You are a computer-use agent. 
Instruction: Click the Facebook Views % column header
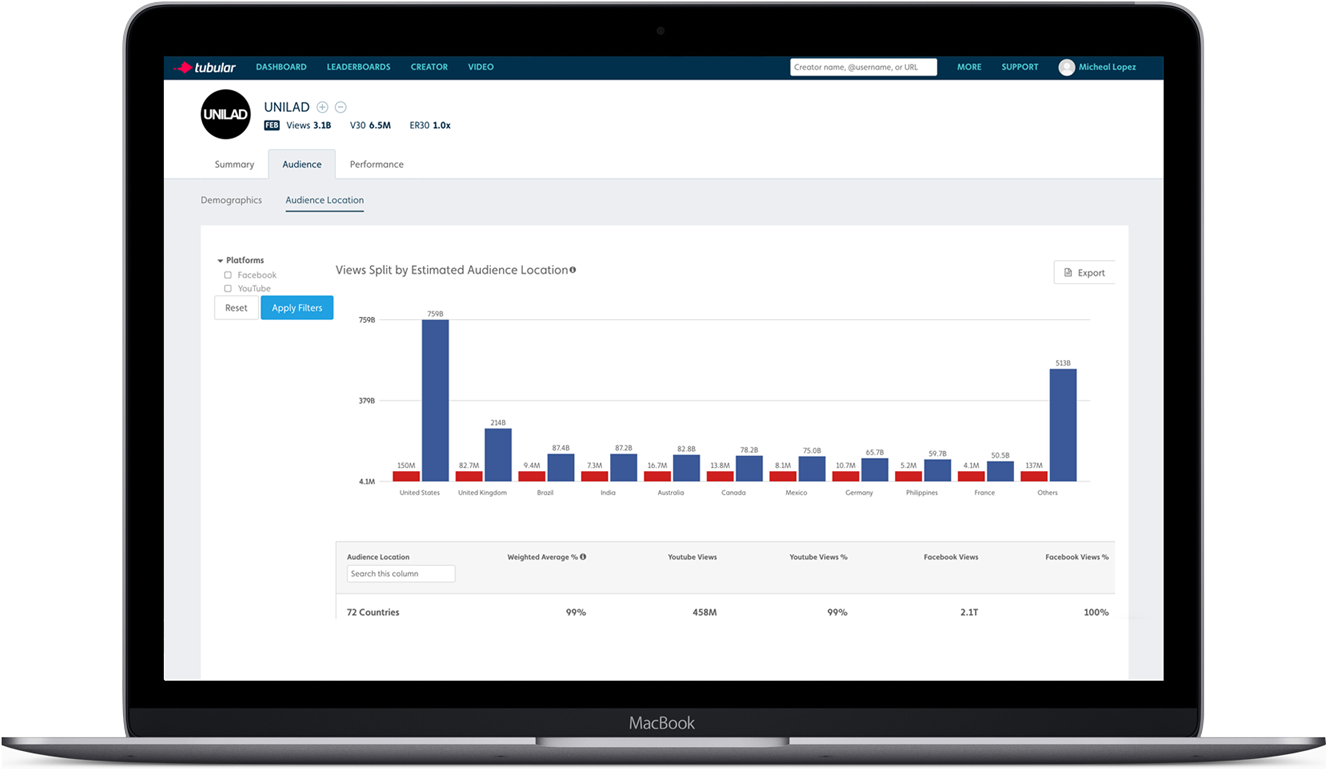tap(1077, 557)
